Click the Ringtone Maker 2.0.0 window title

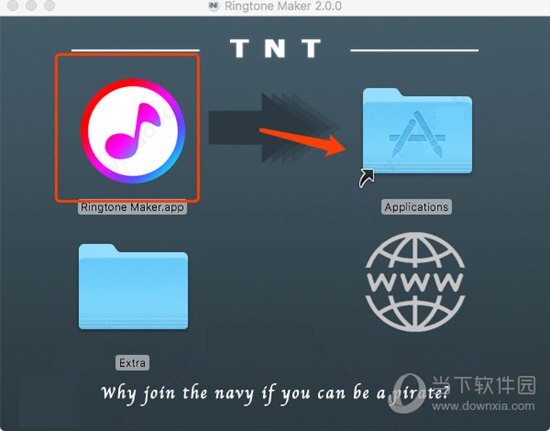(x=283, y=6)
